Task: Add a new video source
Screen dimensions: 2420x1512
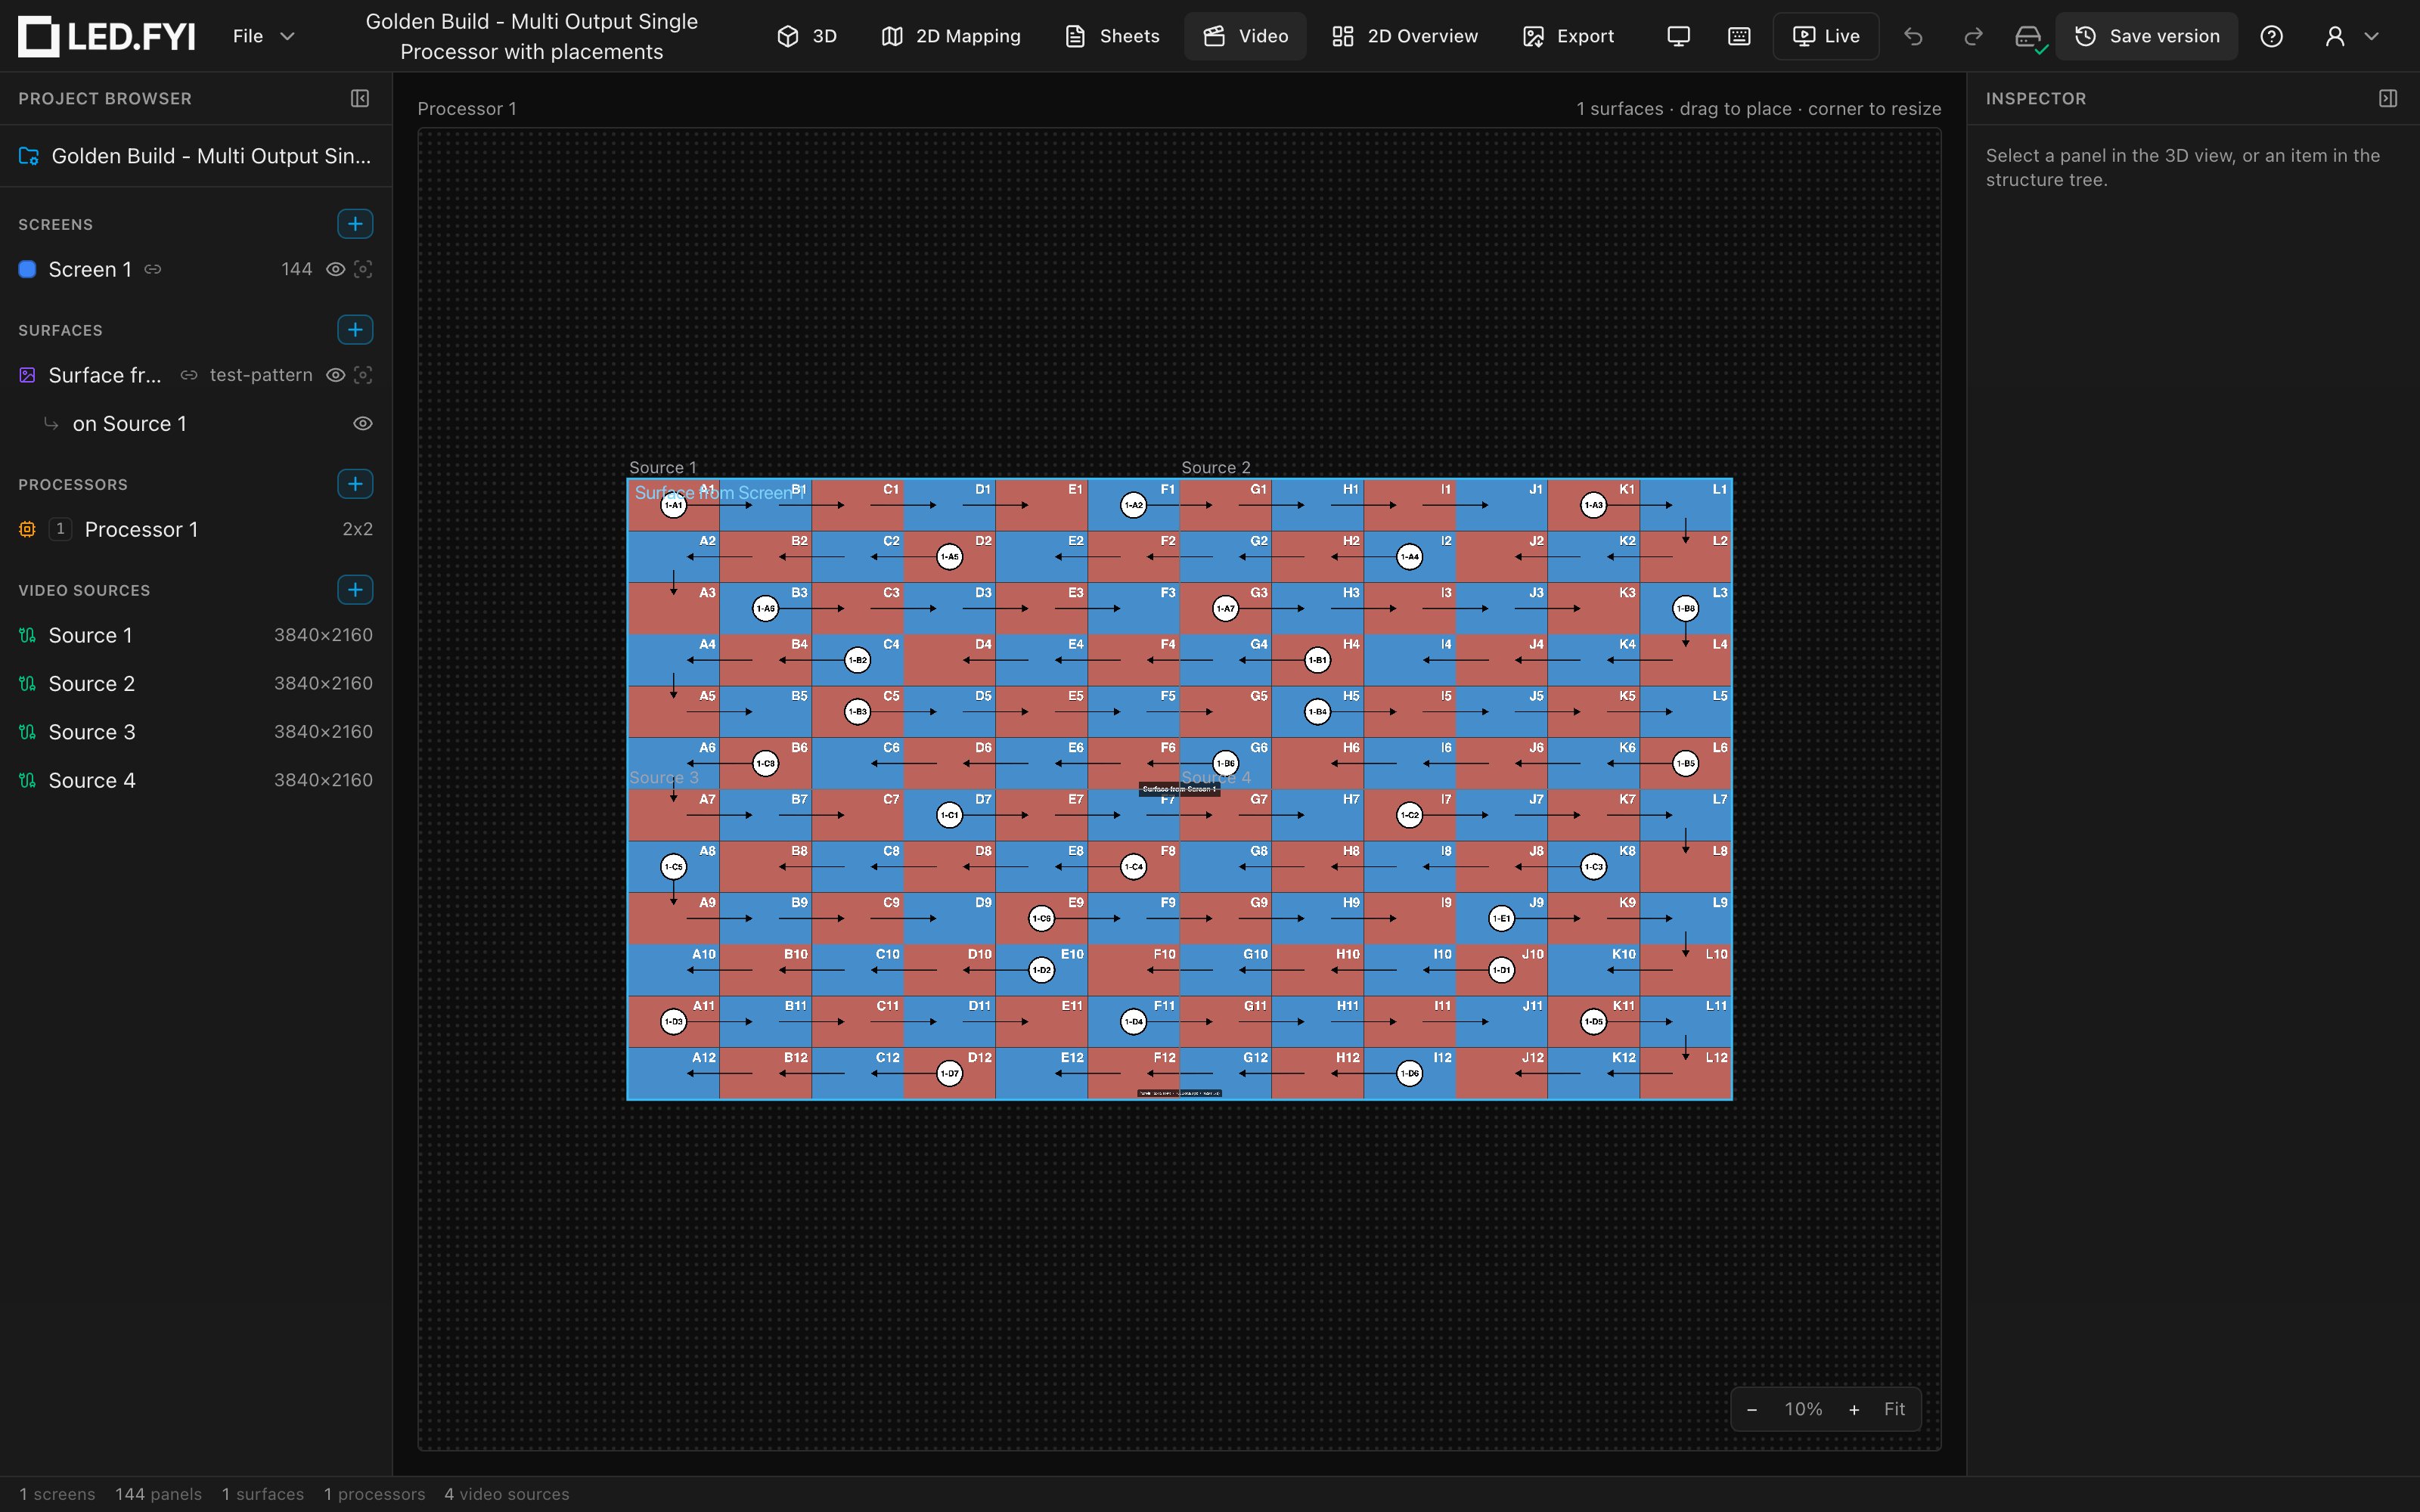Action: [x=355, y=590]
